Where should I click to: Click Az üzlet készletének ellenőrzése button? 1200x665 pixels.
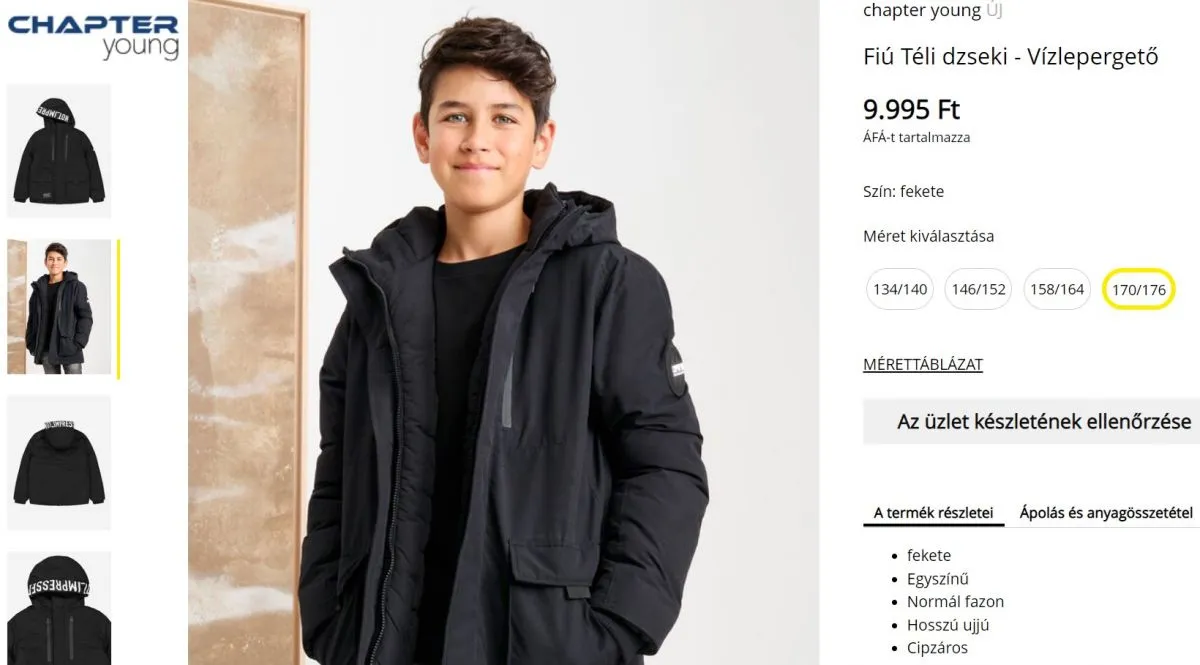(x=1032, y=422)
